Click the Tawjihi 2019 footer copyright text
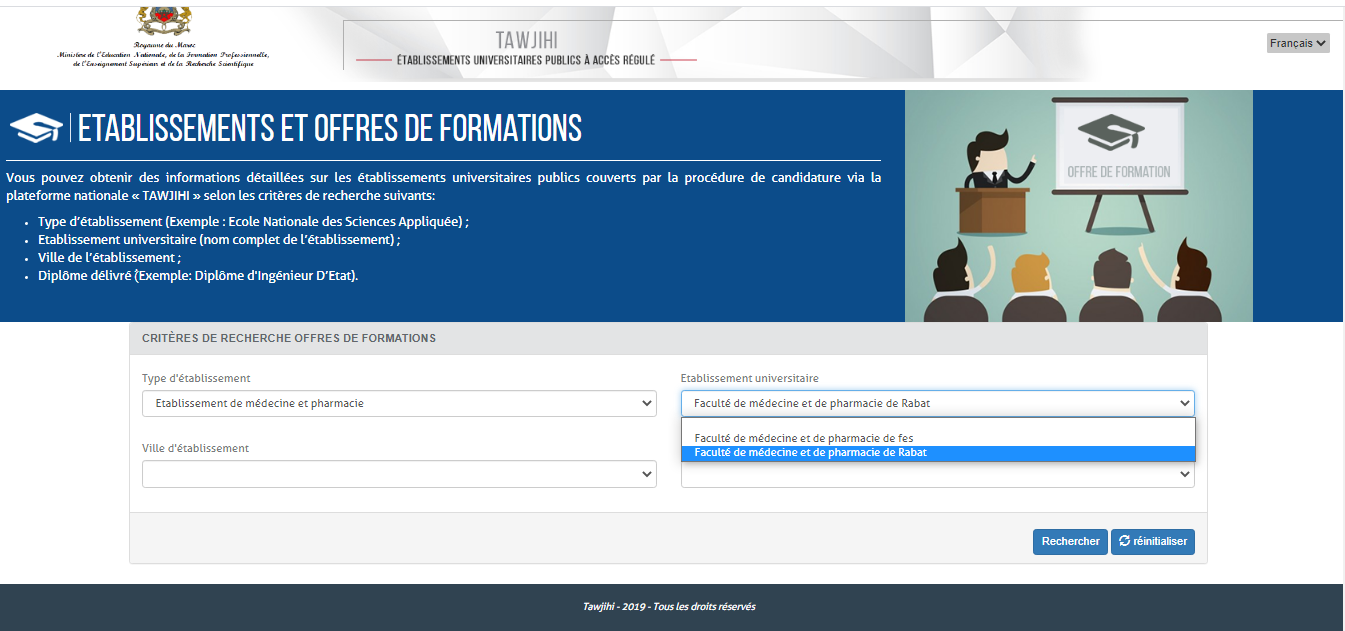 click(x=669, y=606)
